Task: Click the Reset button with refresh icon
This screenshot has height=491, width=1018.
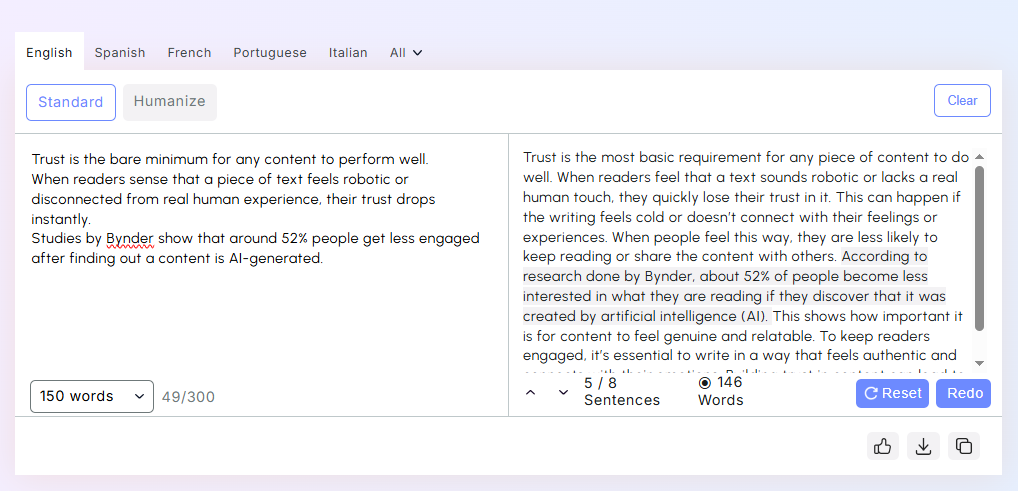Action: 892,393
